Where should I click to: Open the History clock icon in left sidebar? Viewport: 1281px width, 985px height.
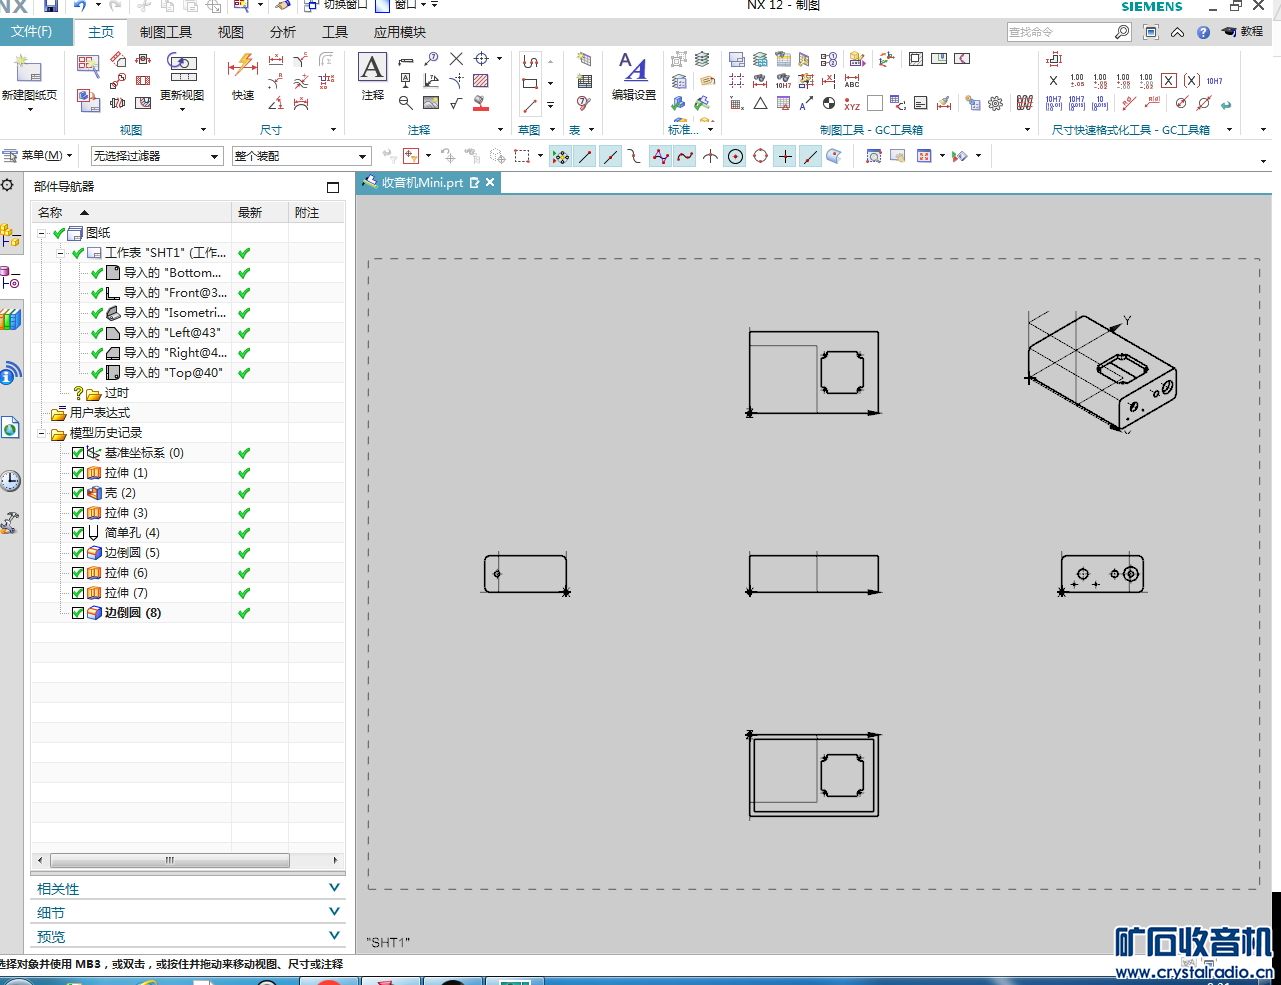(10, 481)
